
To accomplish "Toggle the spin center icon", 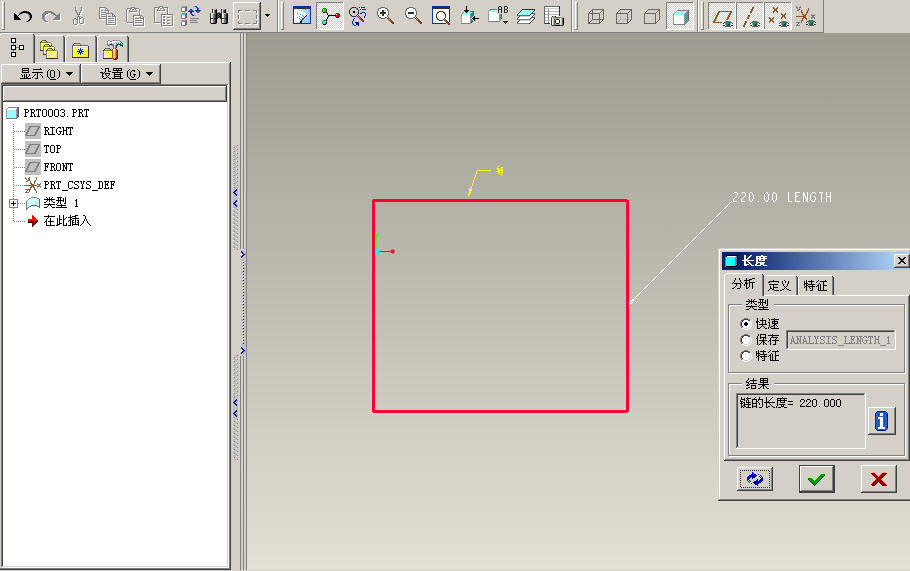I will tap(330, 16).
